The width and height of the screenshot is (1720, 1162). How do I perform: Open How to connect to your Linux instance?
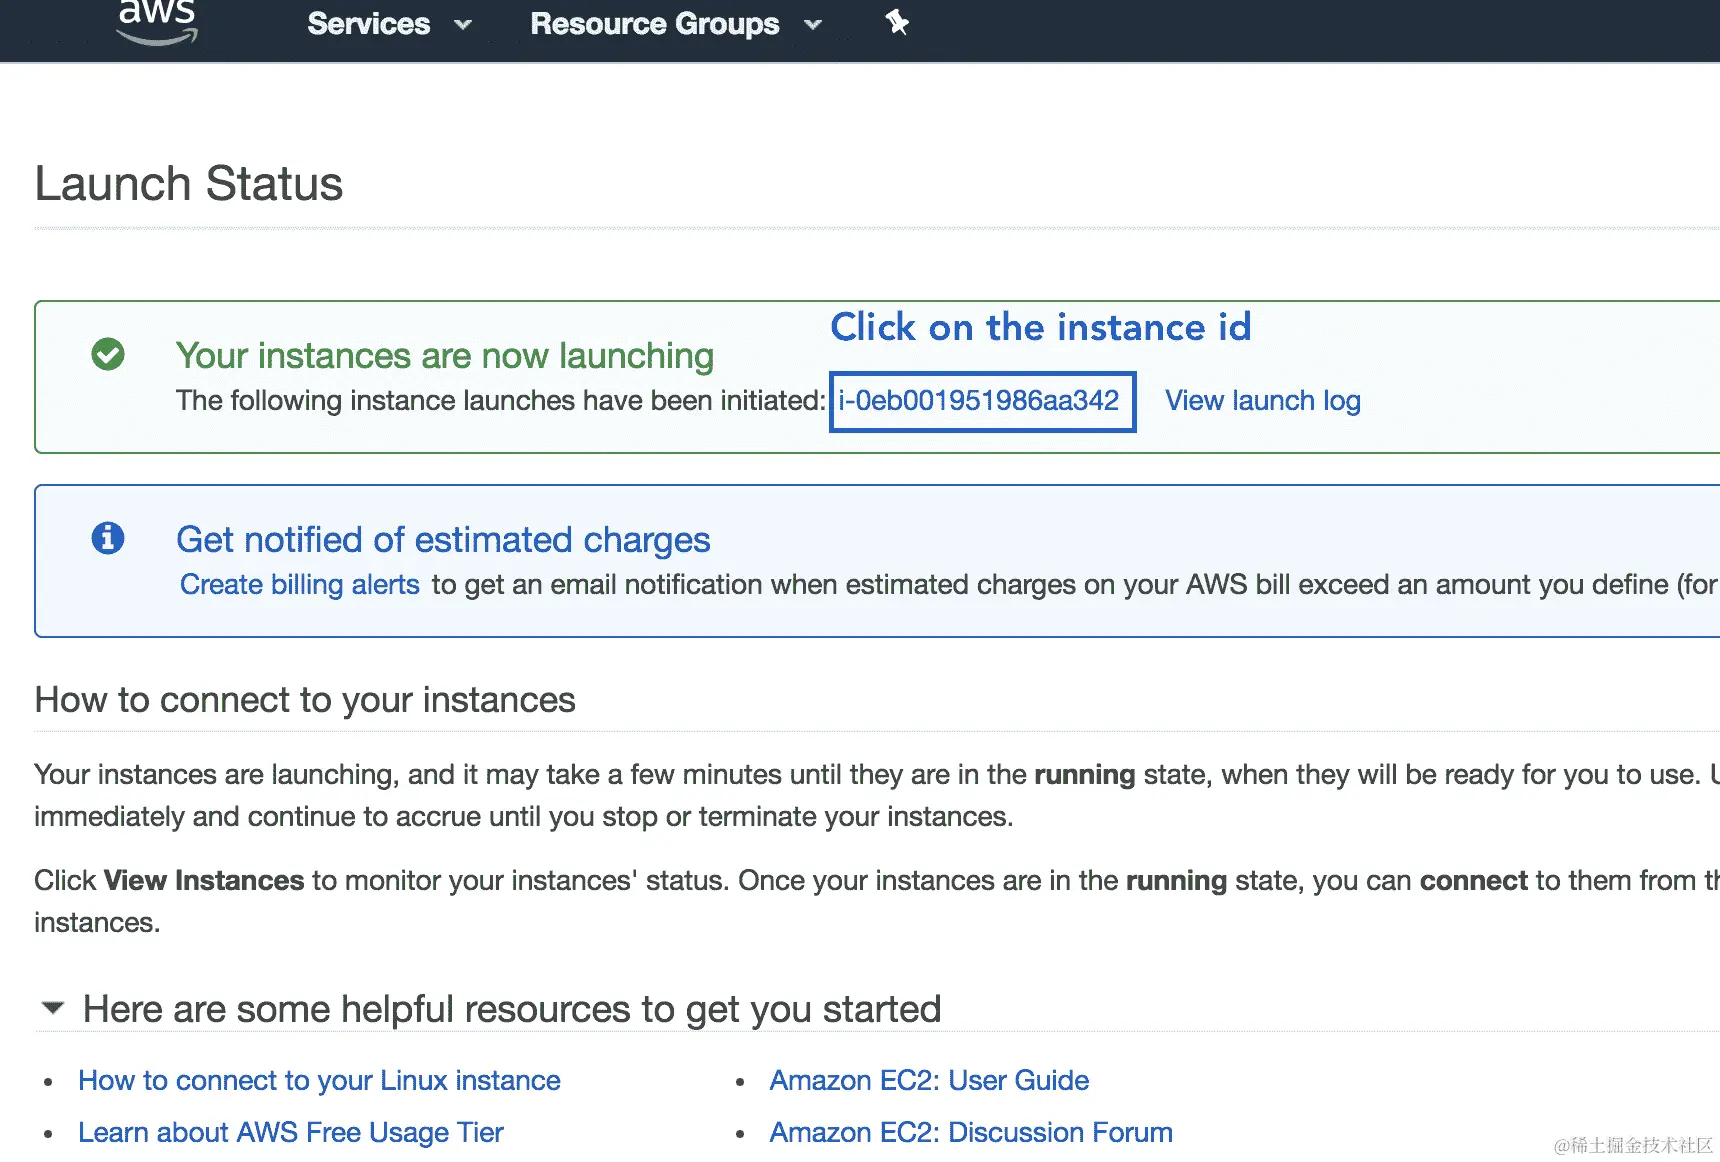tap(319, 1081)
